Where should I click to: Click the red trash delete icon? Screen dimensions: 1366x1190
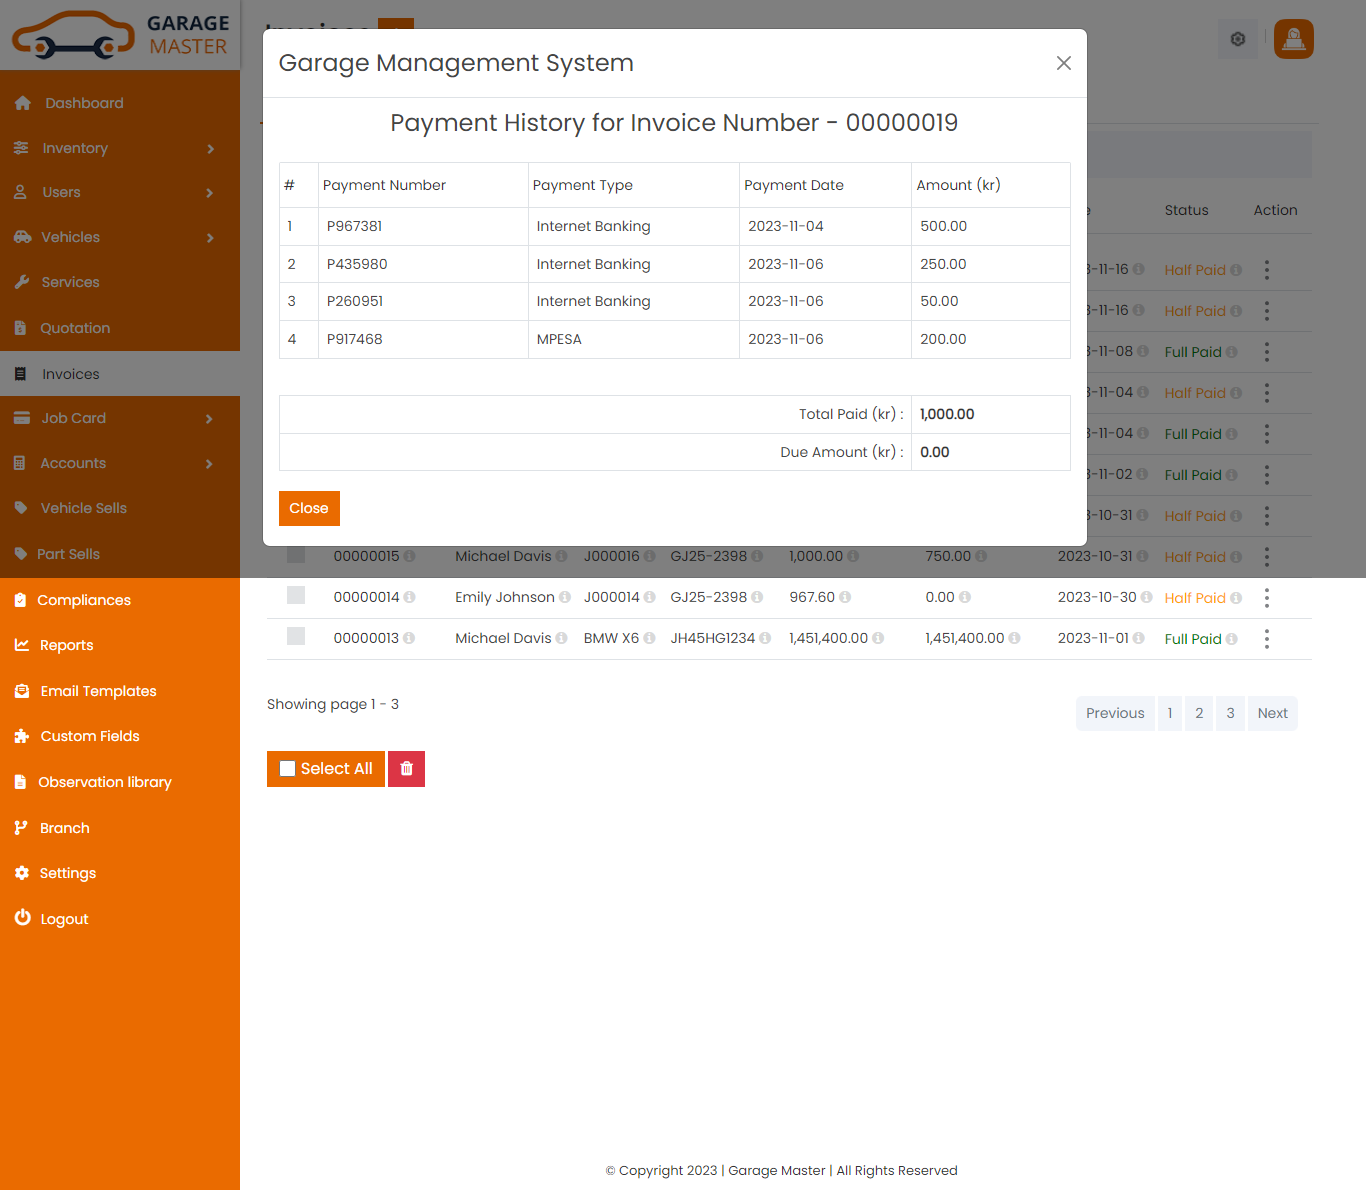tap(406, 768)
